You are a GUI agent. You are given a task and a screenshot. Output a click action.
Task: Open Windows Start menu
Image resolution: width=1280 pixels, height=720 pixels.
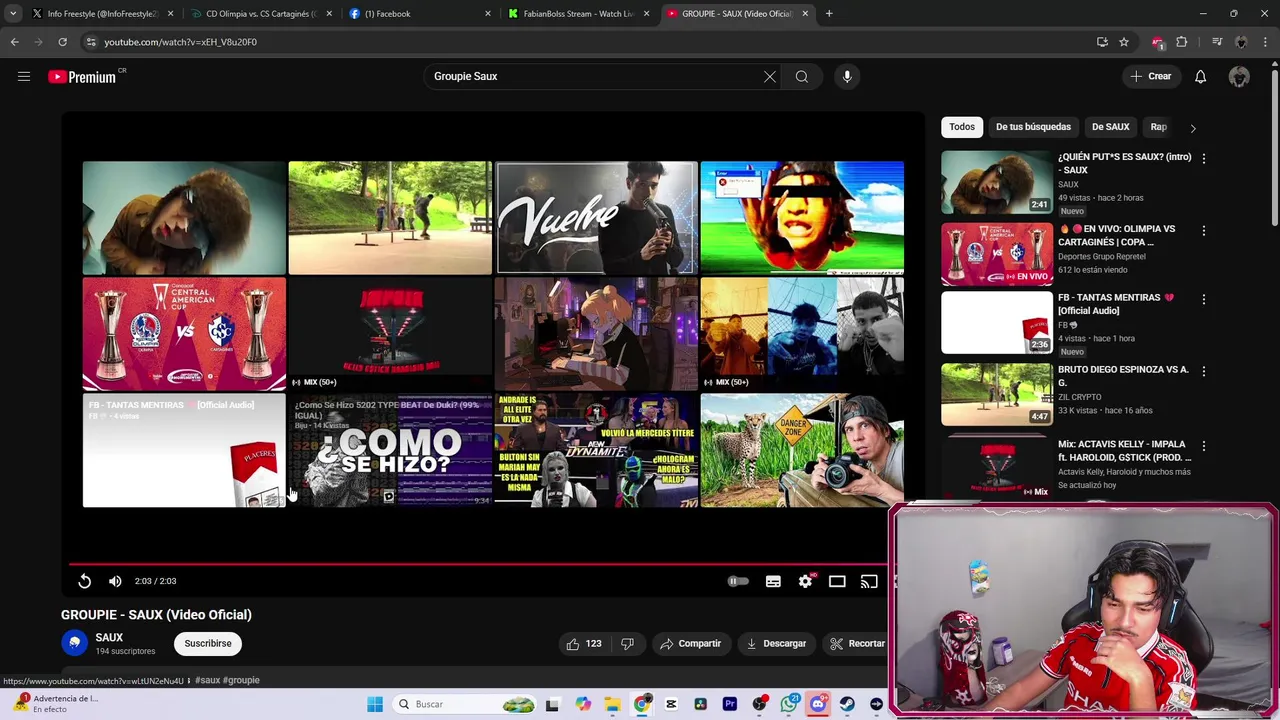(375, 704)
